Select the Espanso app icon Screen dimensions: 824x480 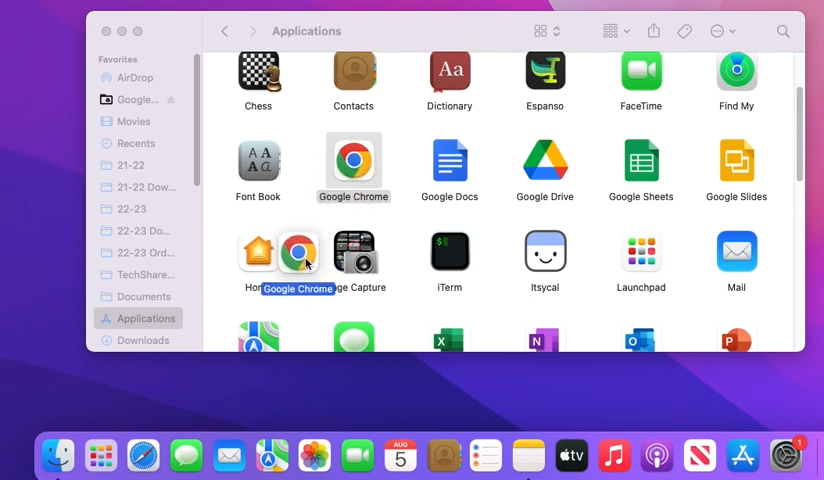tap(545, 71)
